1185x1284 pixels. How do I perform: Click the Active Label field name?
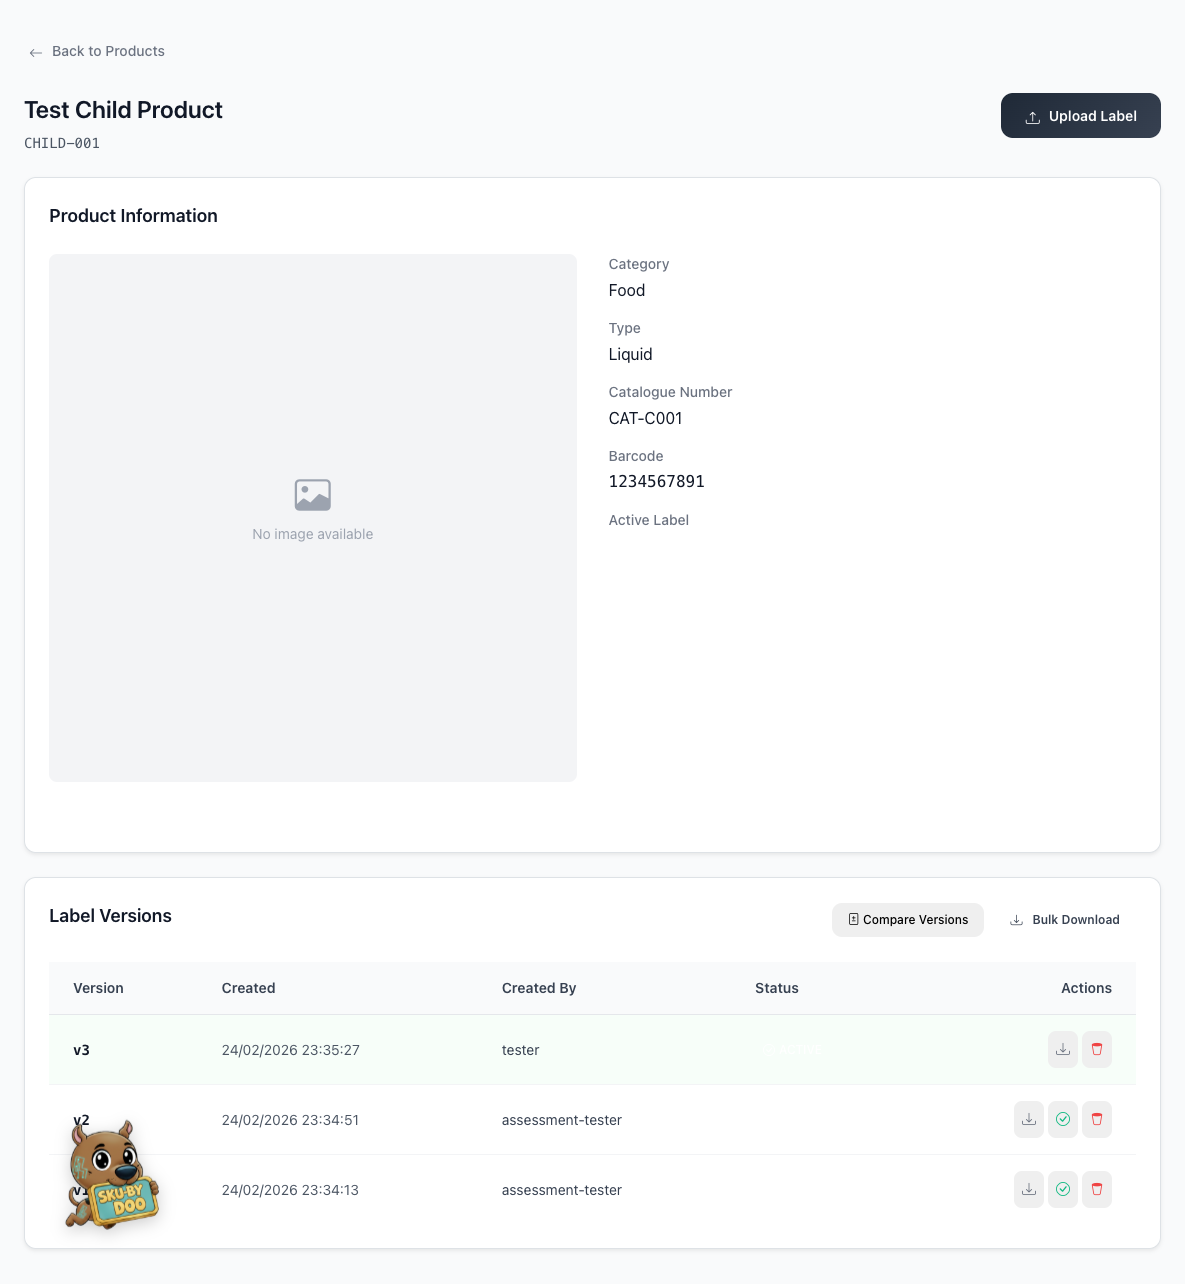649,520
